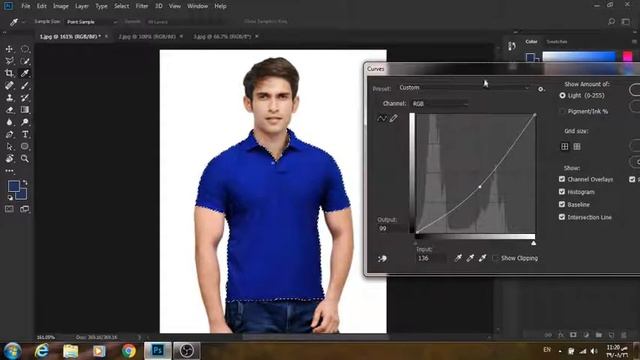This screenshot has height=360, width=640.
Task: Click the white point slider under curve graph
Action: pos(533,243)
